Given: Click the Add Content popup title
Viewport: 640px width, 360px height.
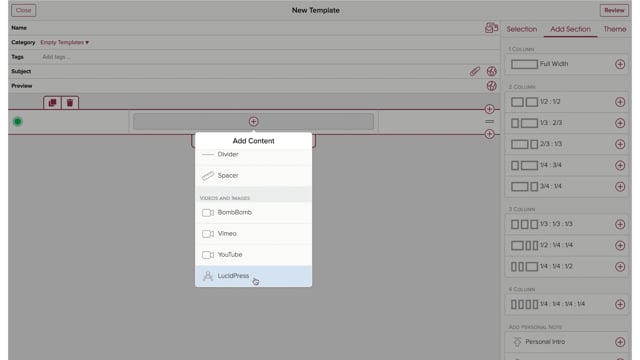Looking at the screenshot, I should 253,141.
